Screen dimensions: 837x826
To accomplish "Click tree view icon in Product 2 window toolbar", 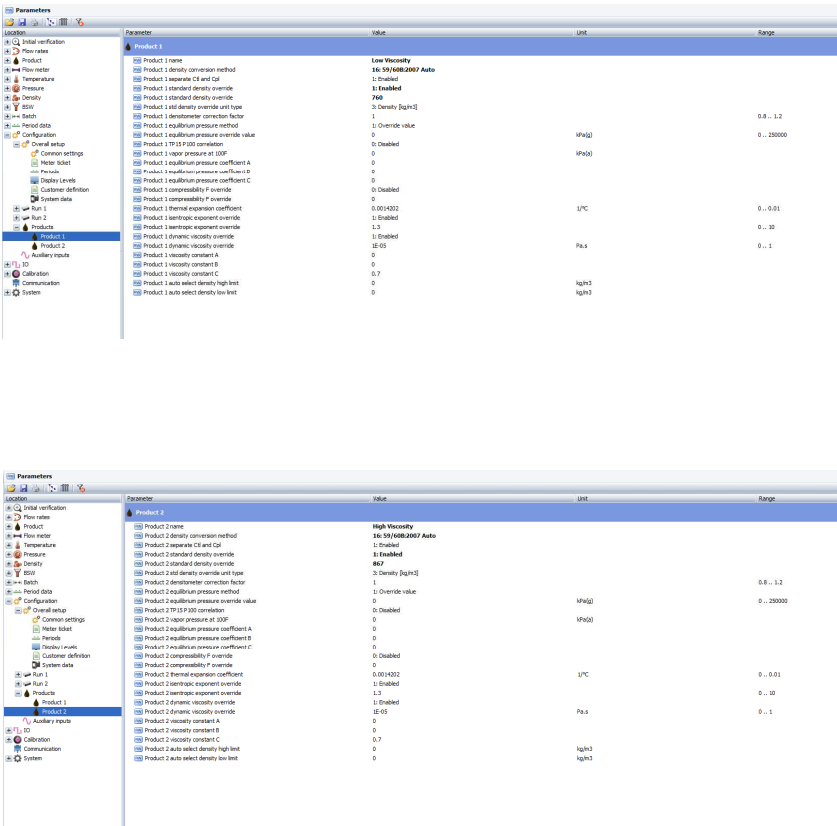I will [x=52, y=488].
